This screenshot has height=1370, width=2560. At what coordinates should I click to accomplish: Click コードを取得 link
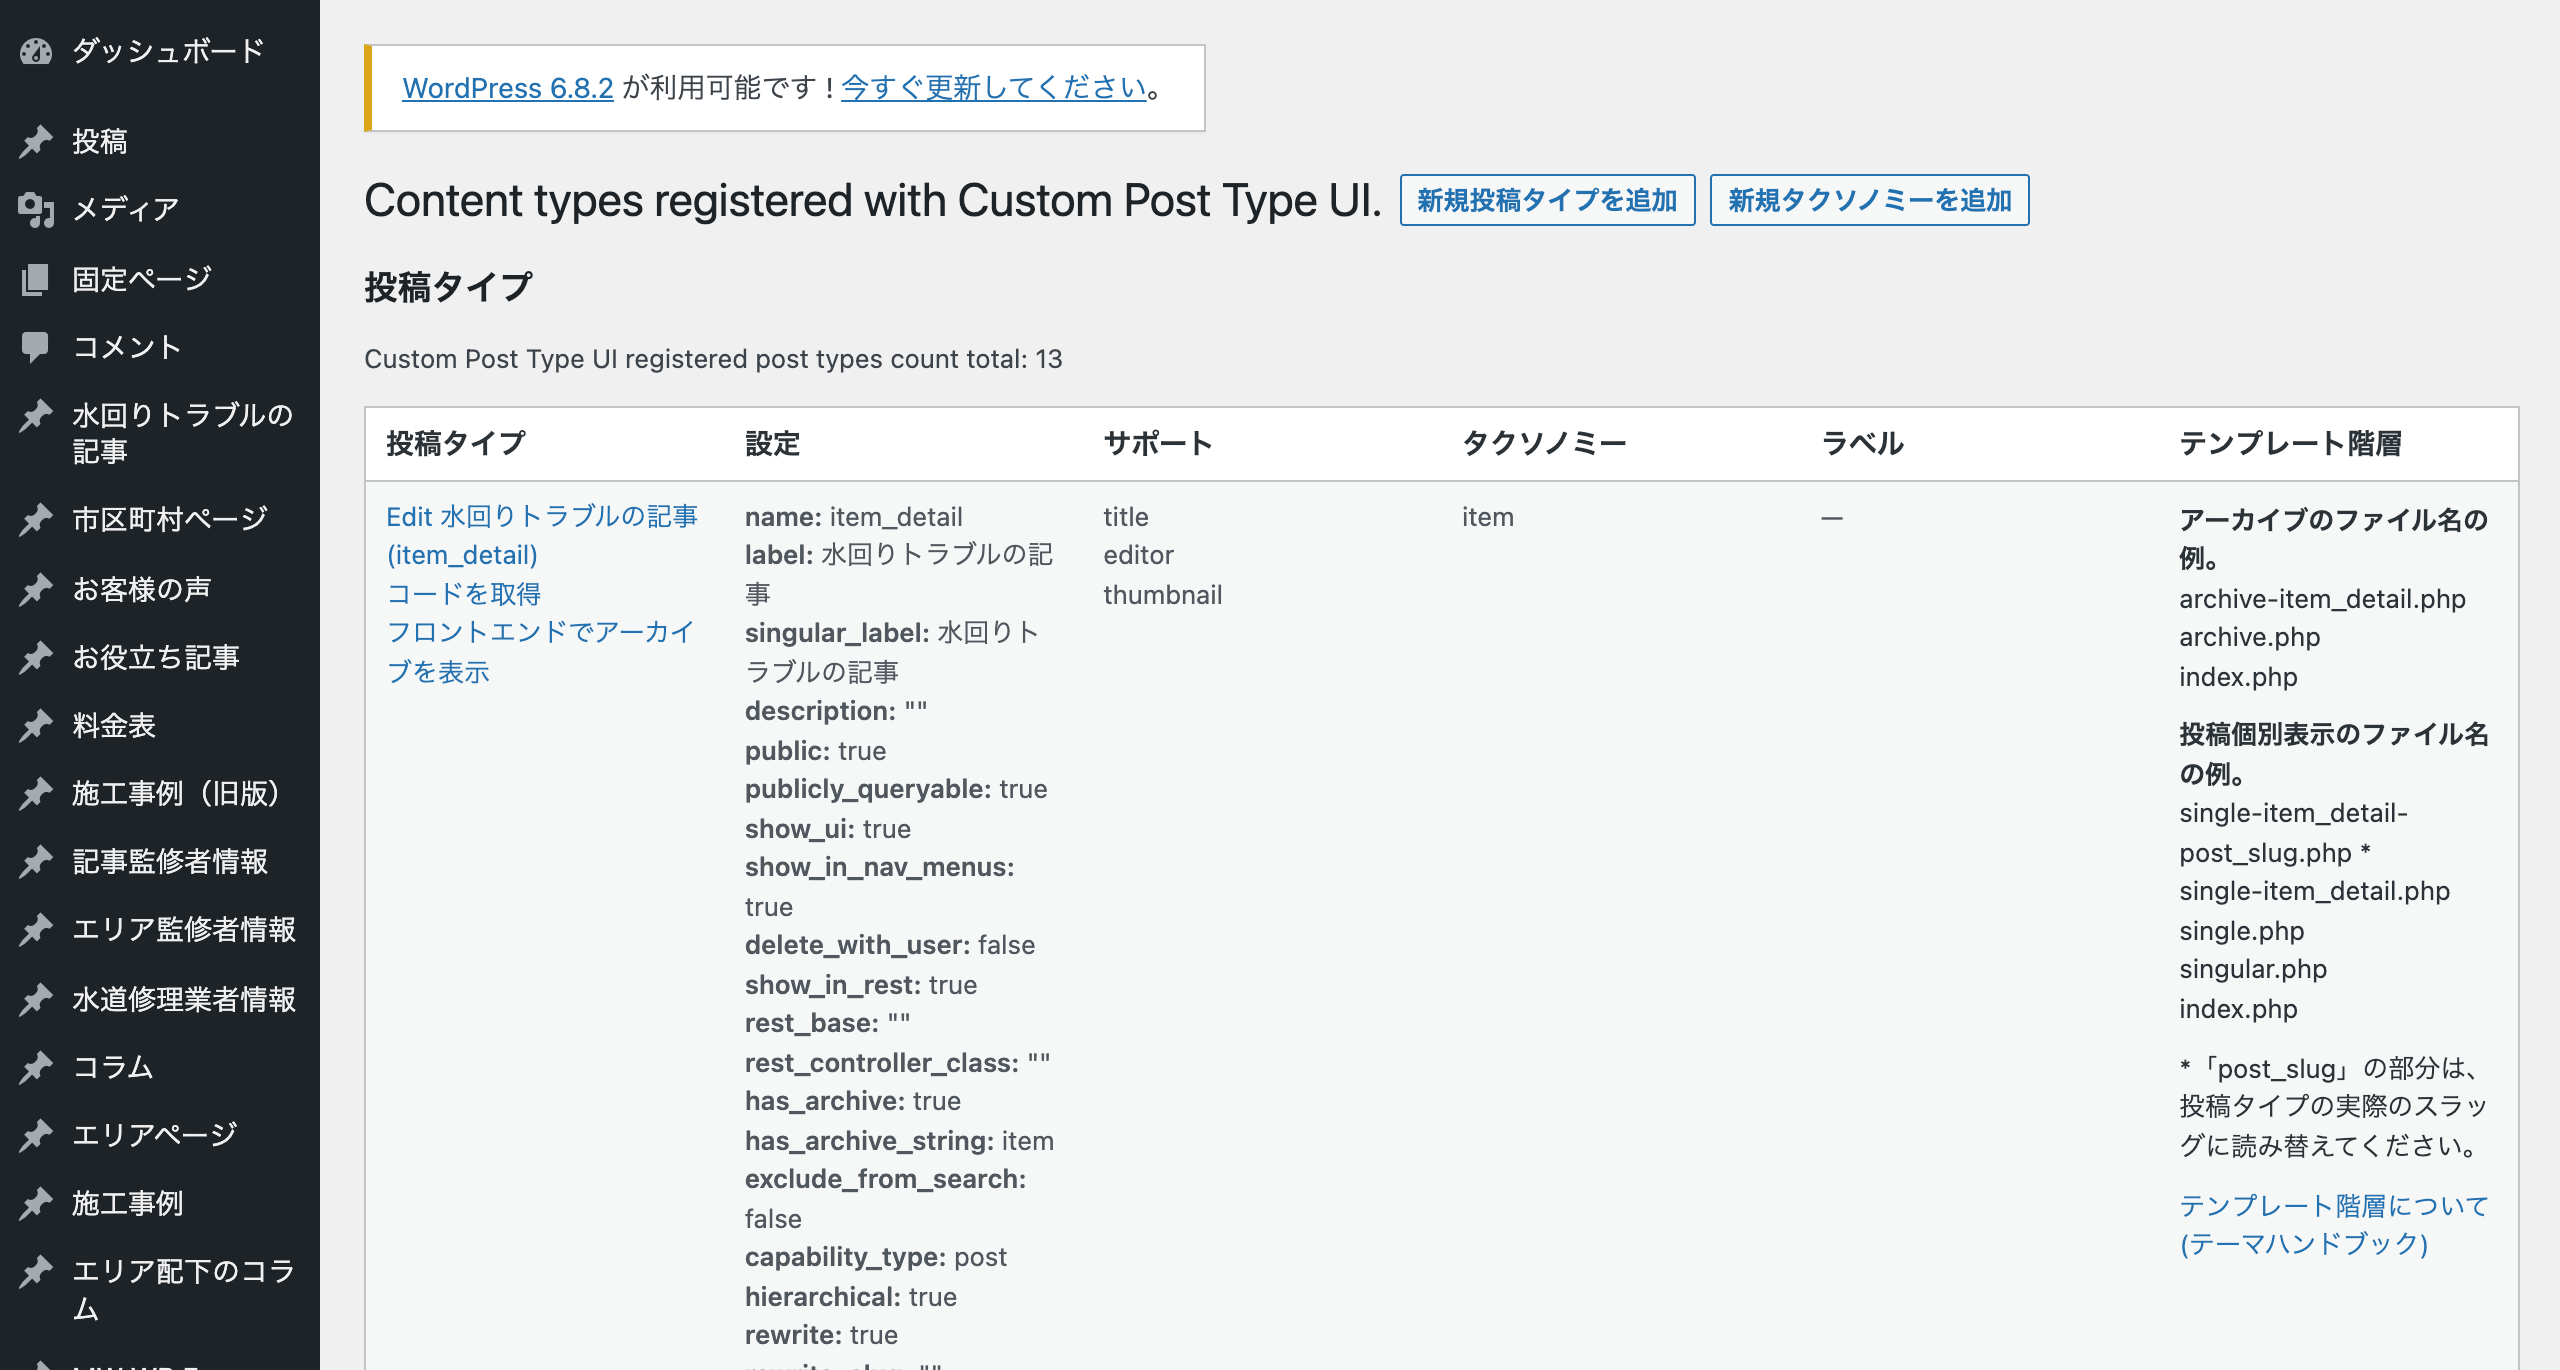[463, 594]
